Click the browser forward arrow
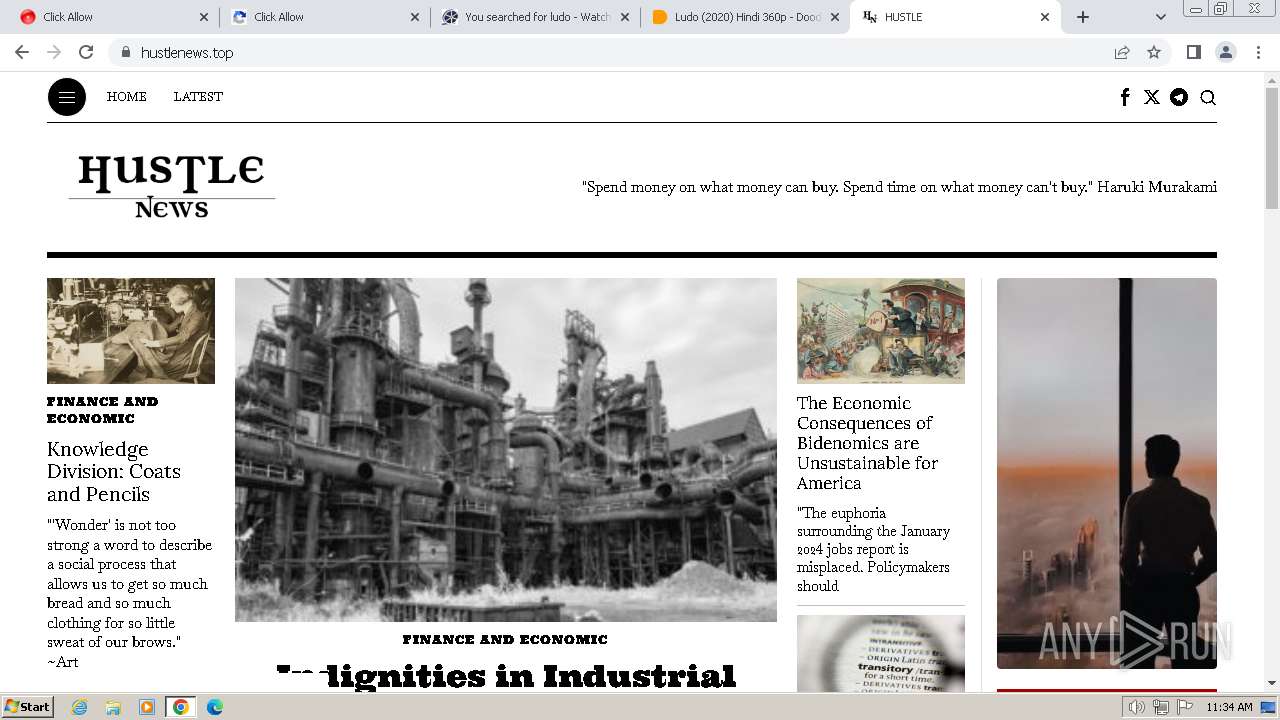 coord(54,52)
